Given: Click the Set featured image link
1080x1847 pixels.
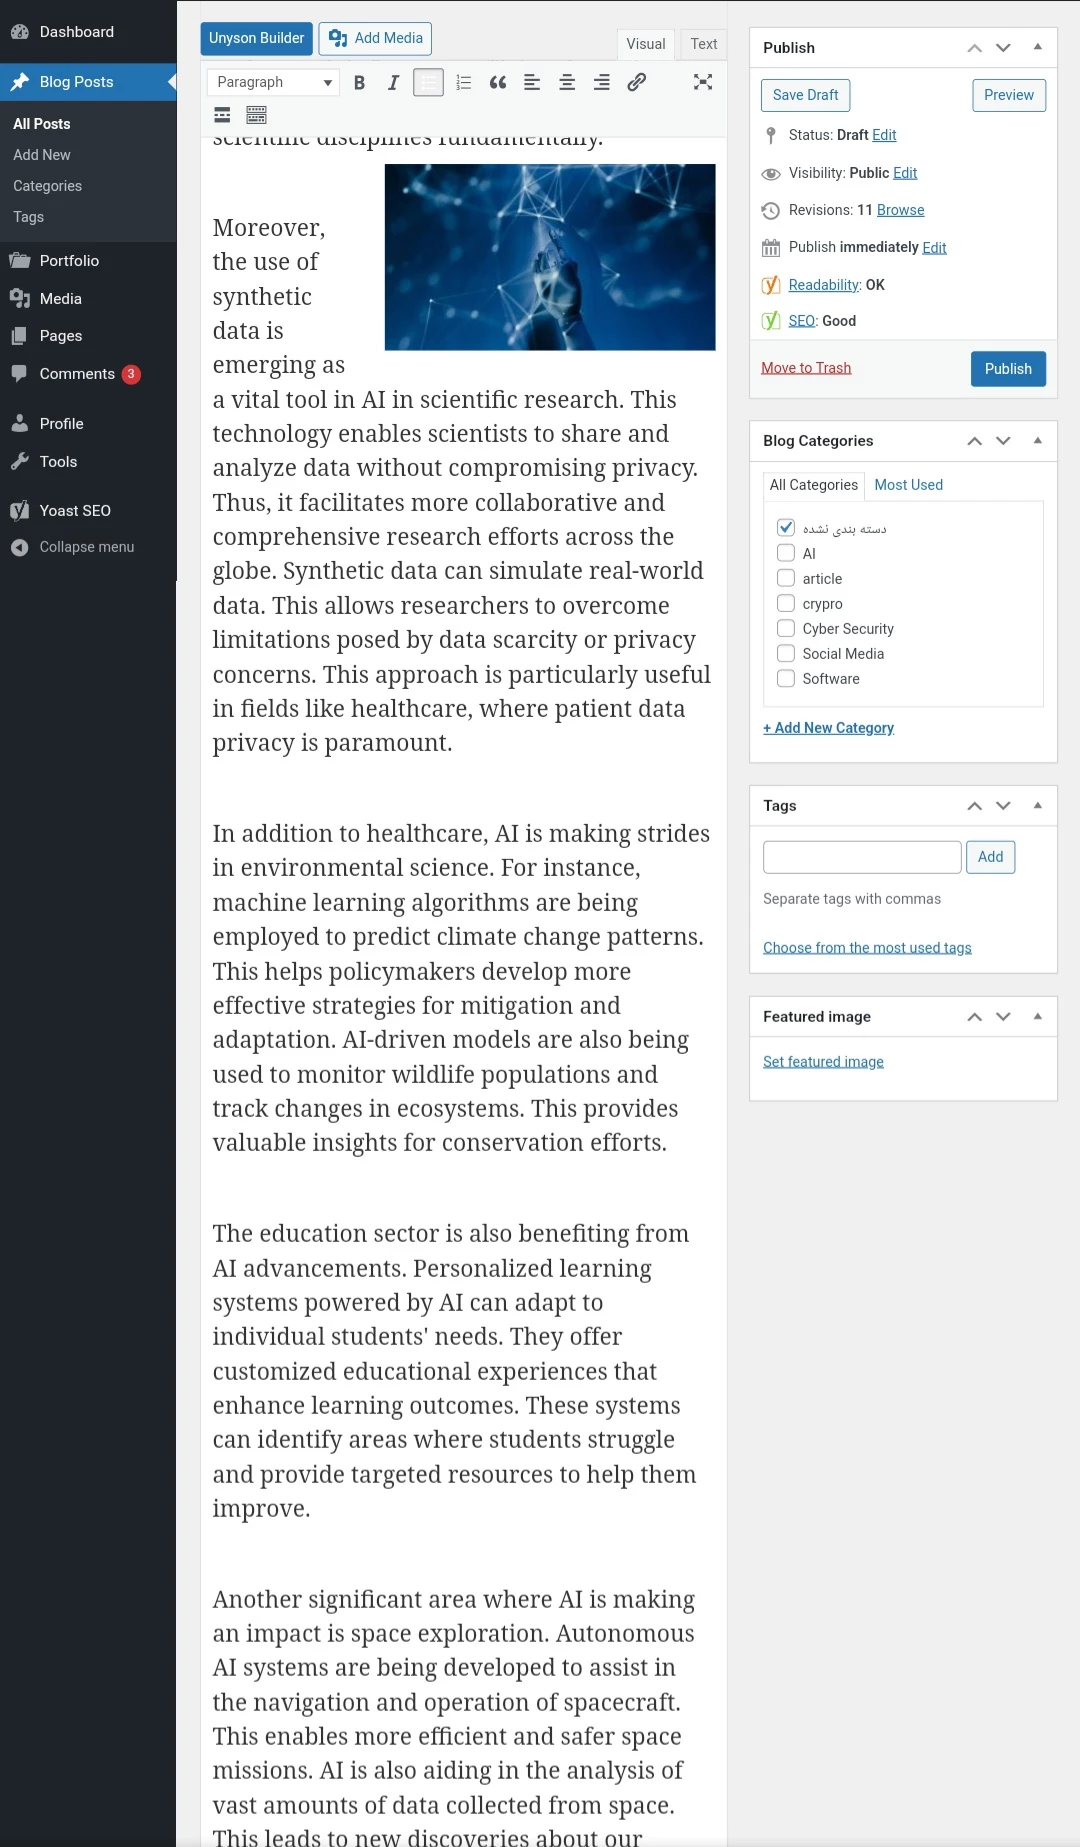Looking at the screenshot, I should [823, 1062].
